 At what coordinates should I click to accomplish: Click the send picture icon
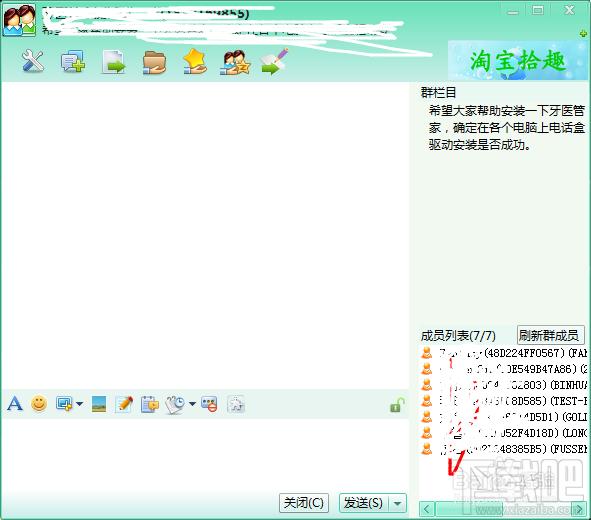[x=99, y=404]
